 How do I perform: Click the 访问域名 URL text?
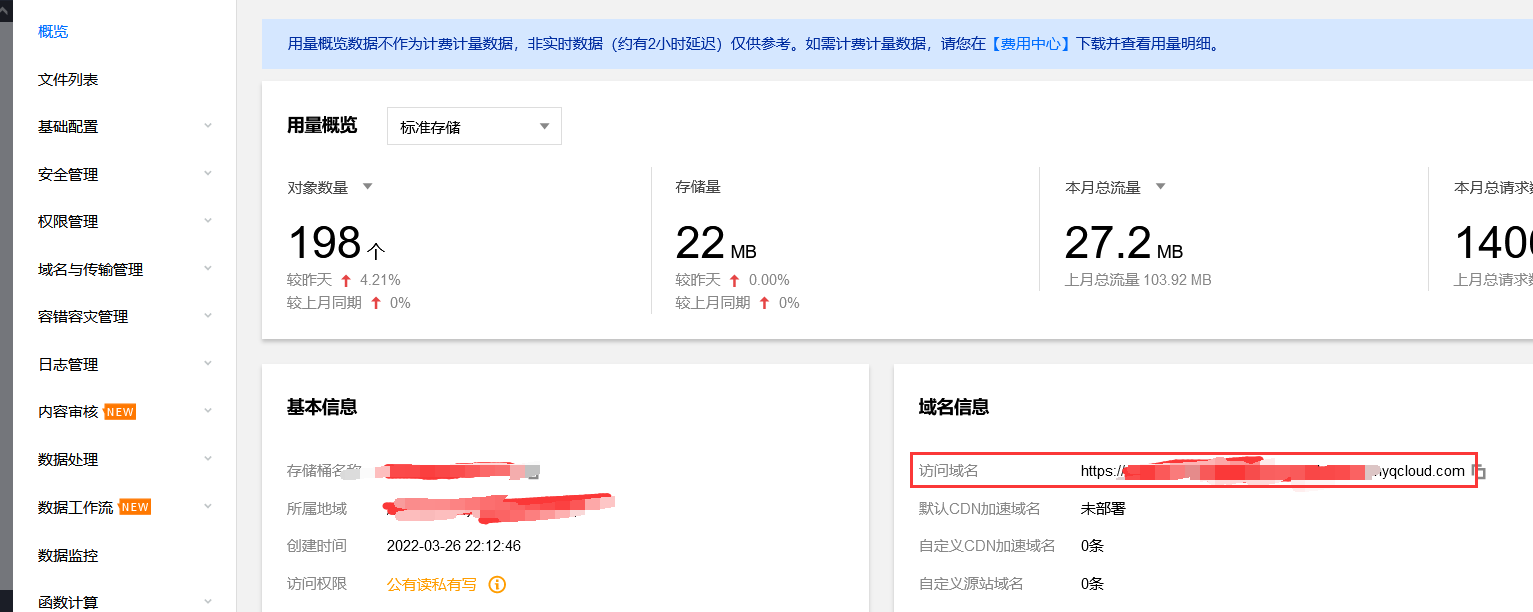coord(1272,471)
